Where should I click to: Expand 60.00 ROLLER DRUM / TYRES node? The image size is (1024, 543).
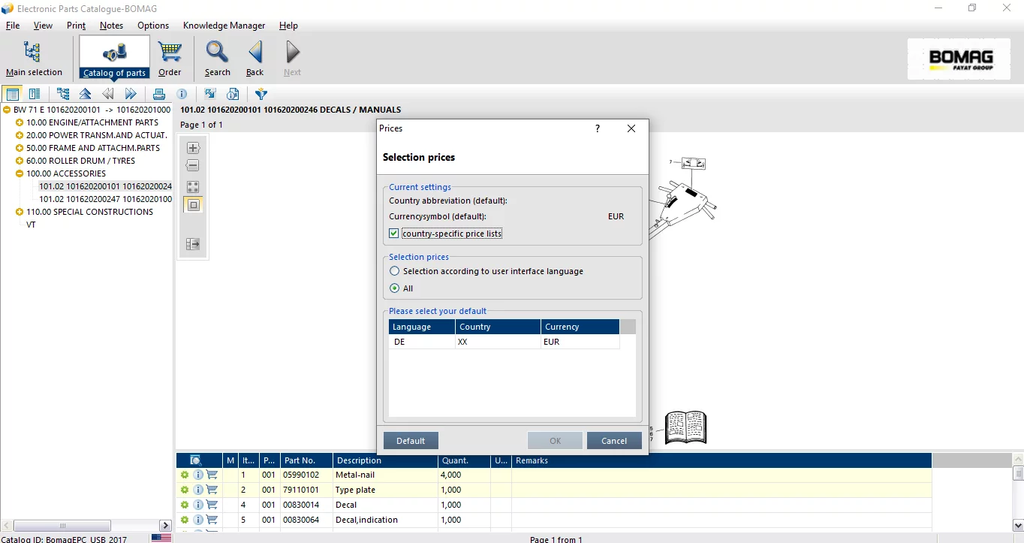(x=20, y=160)
